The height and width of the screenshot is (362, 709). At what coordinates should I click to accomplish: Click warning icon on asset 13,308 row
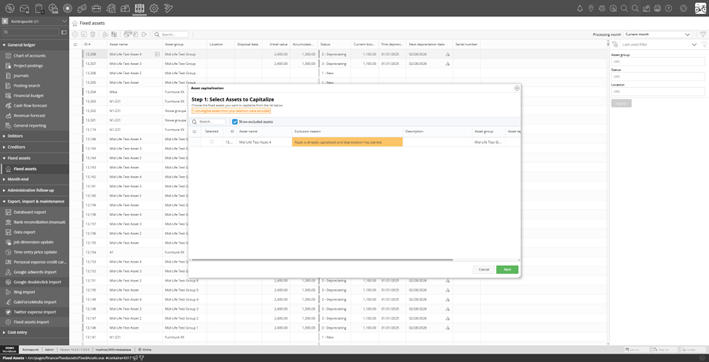(447, 54)
